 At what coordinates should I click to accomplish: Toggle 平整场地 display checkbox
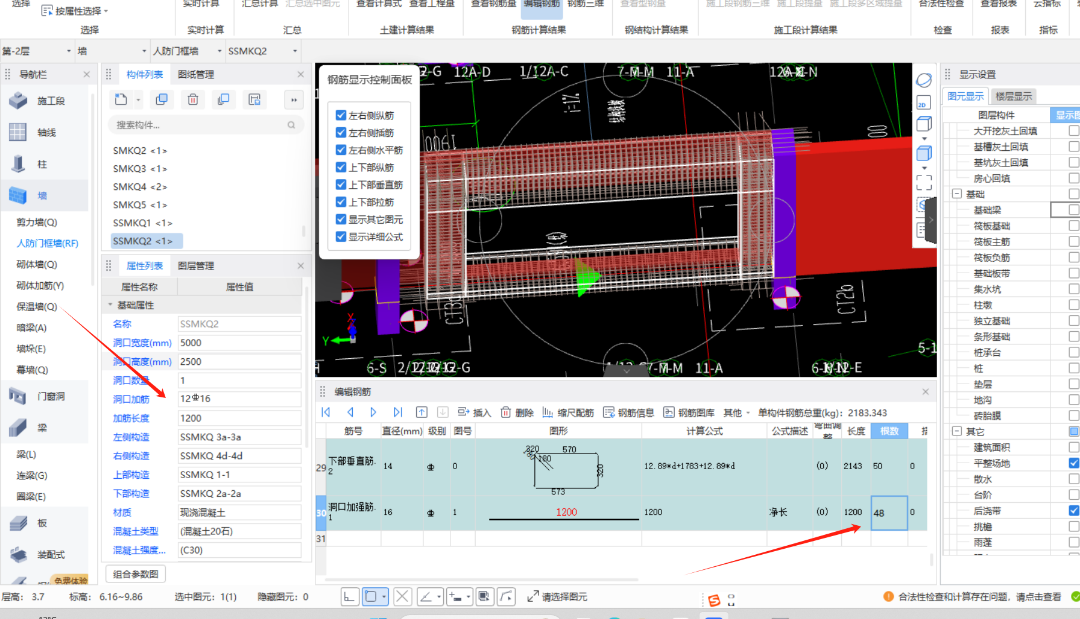[x=1074, y=463]
